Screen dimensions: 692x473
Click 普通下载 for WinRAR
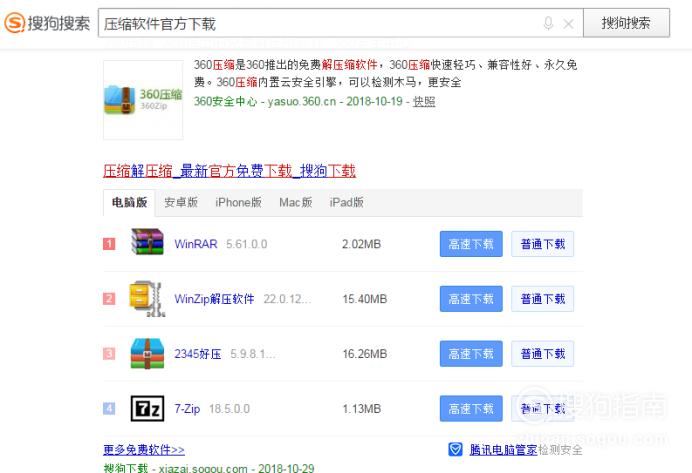[x=542, y=244]
